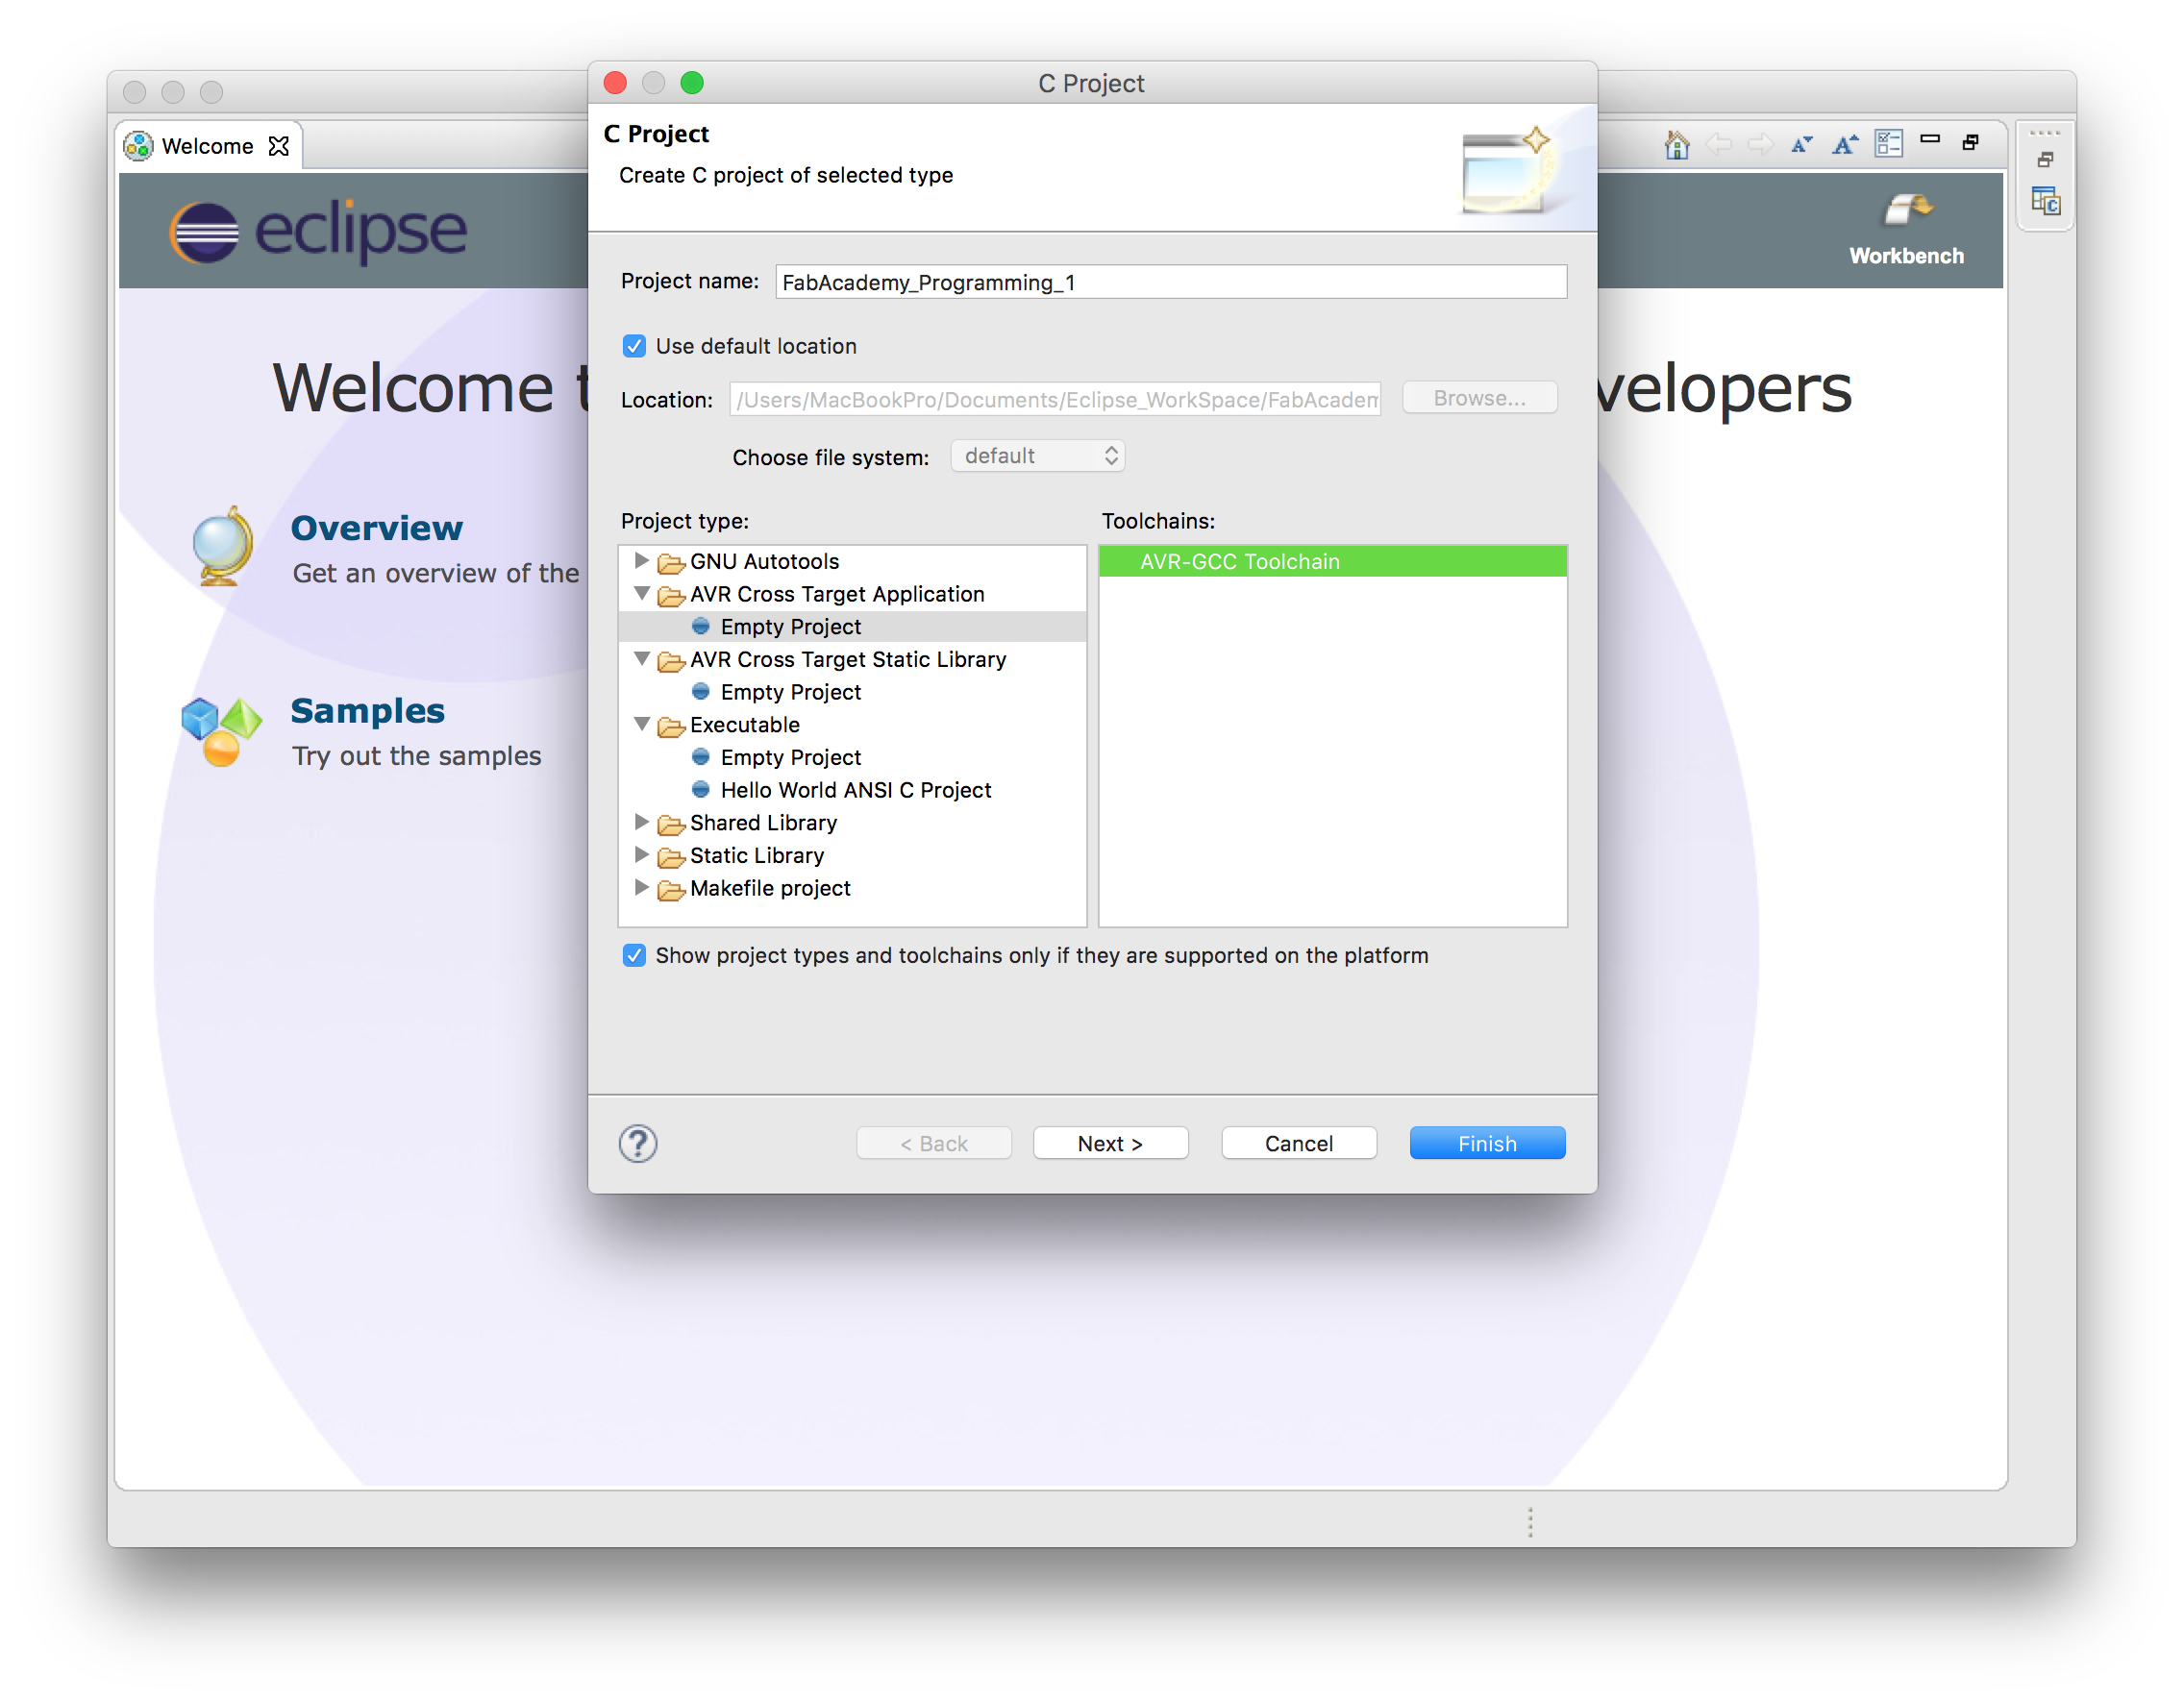Click the 'Try out the samples' description text

point(416,756)
